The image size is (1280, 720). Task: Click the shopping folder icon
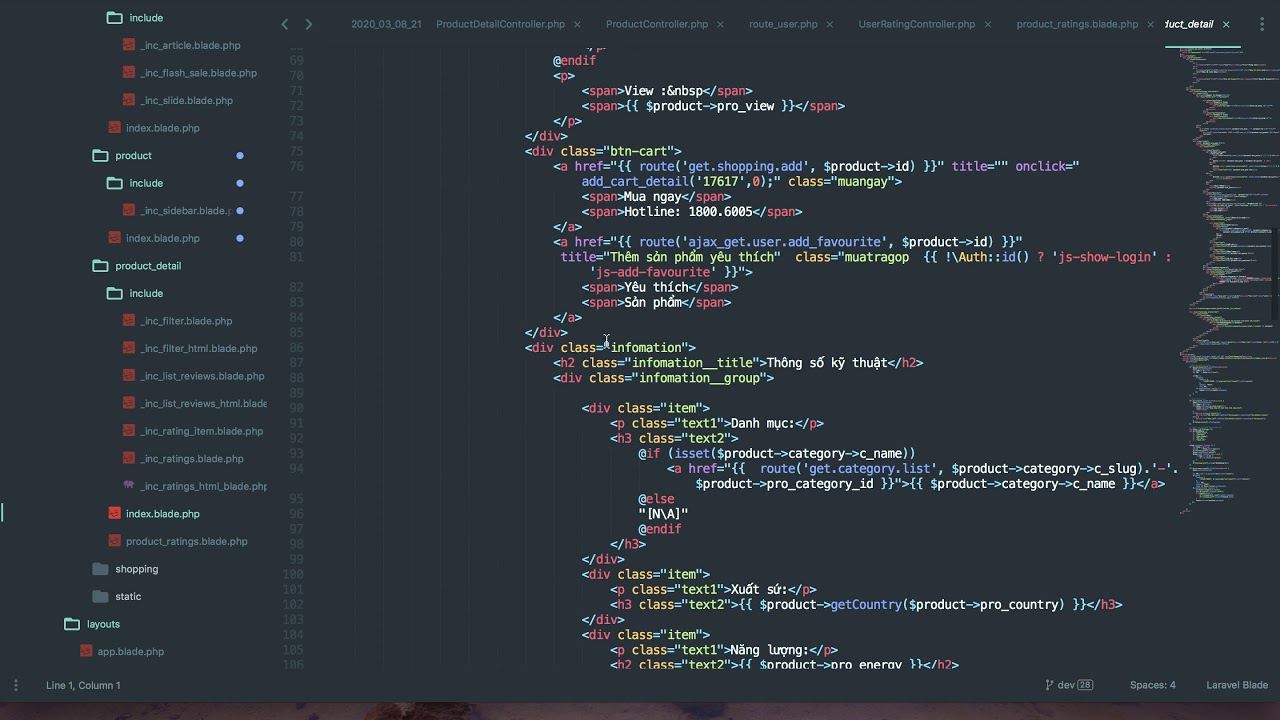(x=100, y=569)
